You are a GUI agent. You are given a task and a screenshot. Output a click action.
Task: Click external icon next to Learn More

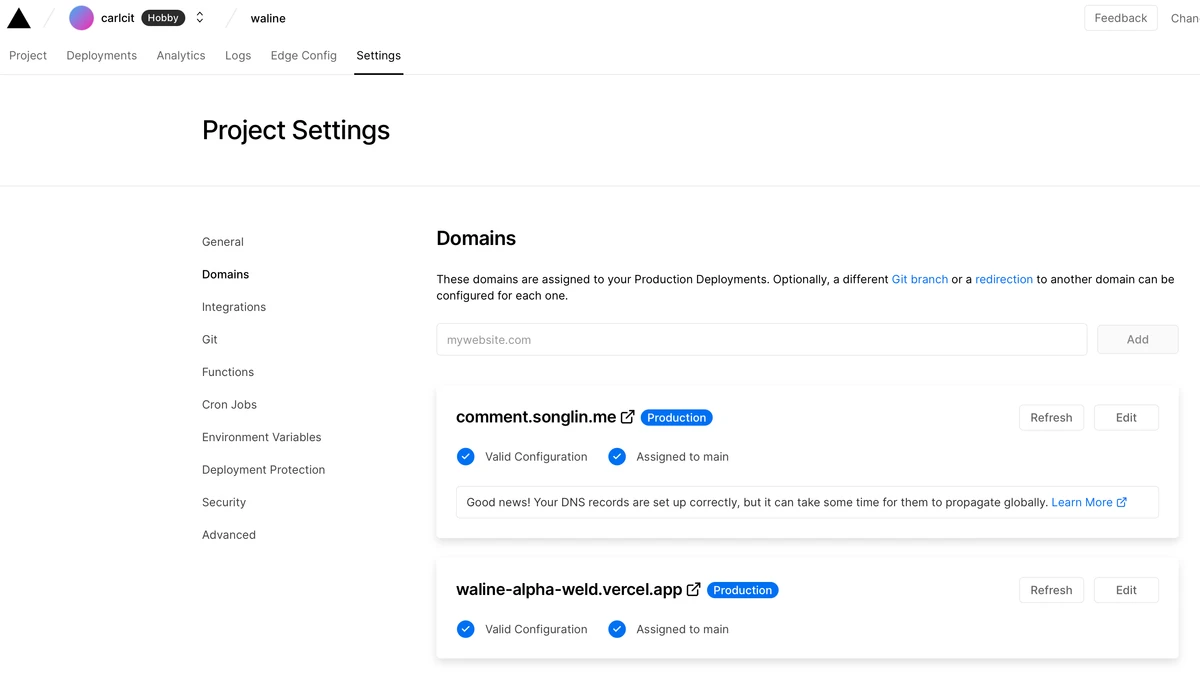[x=1122, y=503]
